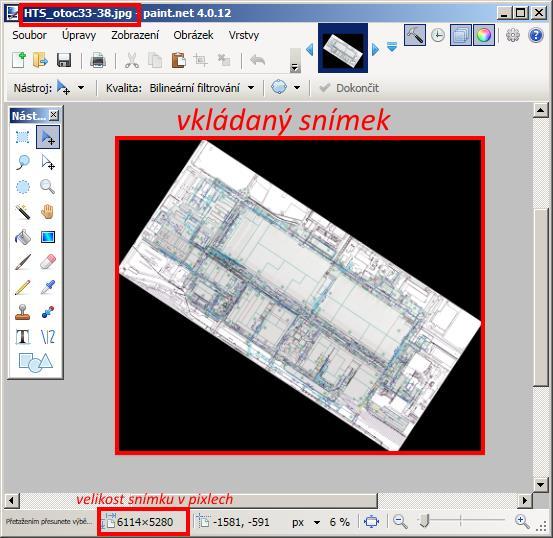Open the image list dropdown arrow
Screen dimensions: 553x538
point(392,47)
